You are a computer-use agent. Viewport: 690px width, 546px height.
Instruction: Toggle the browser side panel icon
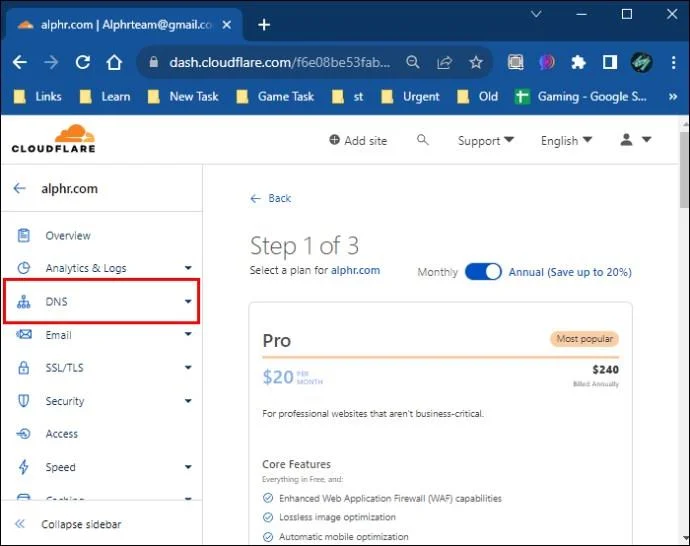coord(609,62)
